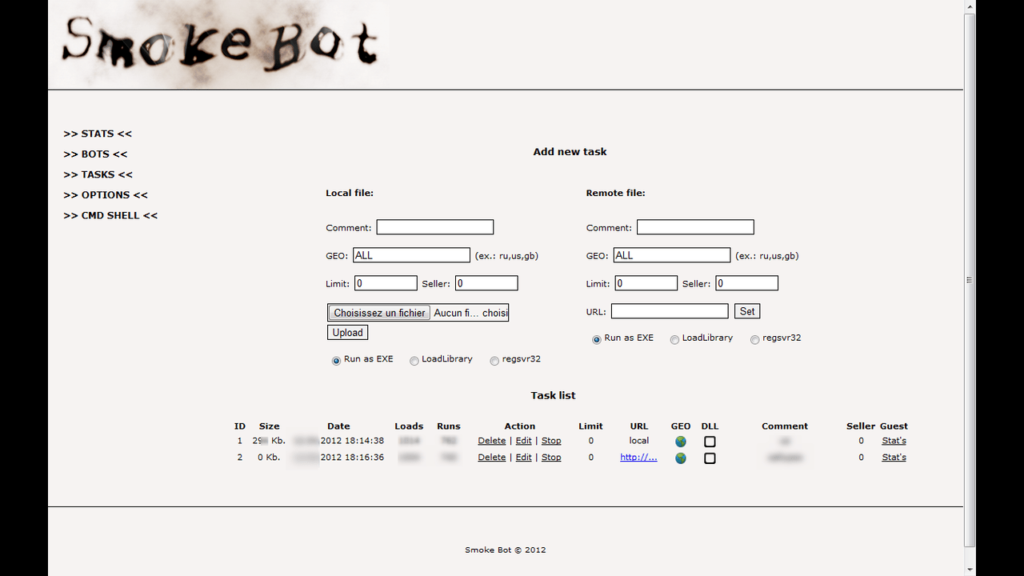This screenshot has width=1024, height=576.
Task: Click the 'Add new task' heading
Action: [x=569, y=152]
